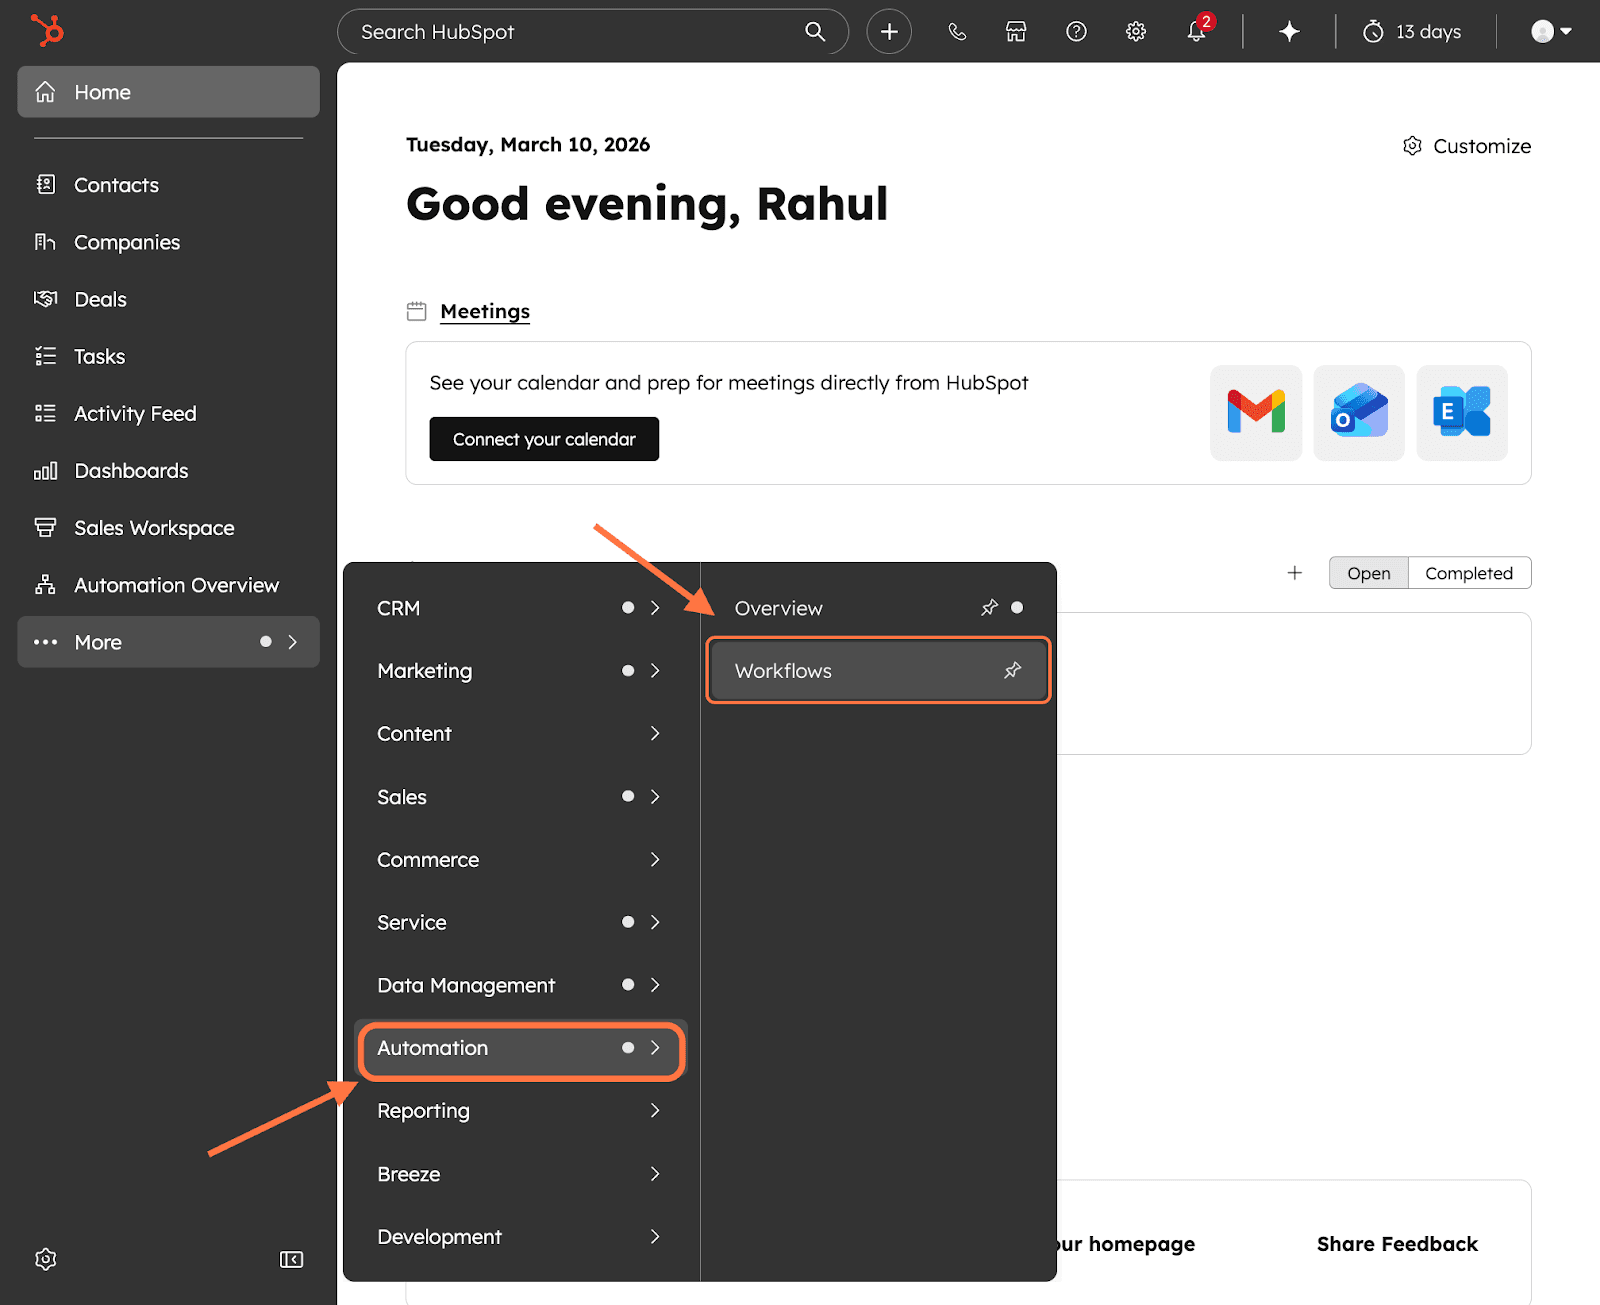Image resolution: width=1600 pixels, height=1305 pixels.
Task: Select the Gmail calendar thumbnail
Action: tap(1256, 412)
